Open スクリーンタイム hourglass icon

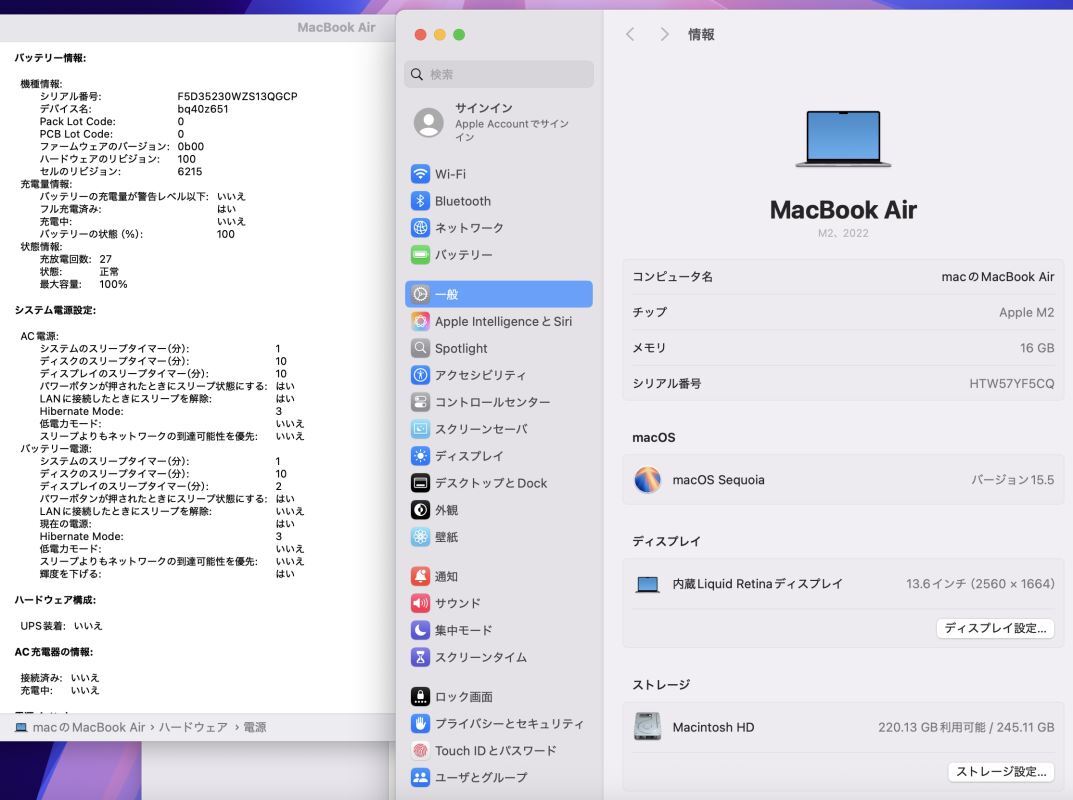click(x=420, y=657)
